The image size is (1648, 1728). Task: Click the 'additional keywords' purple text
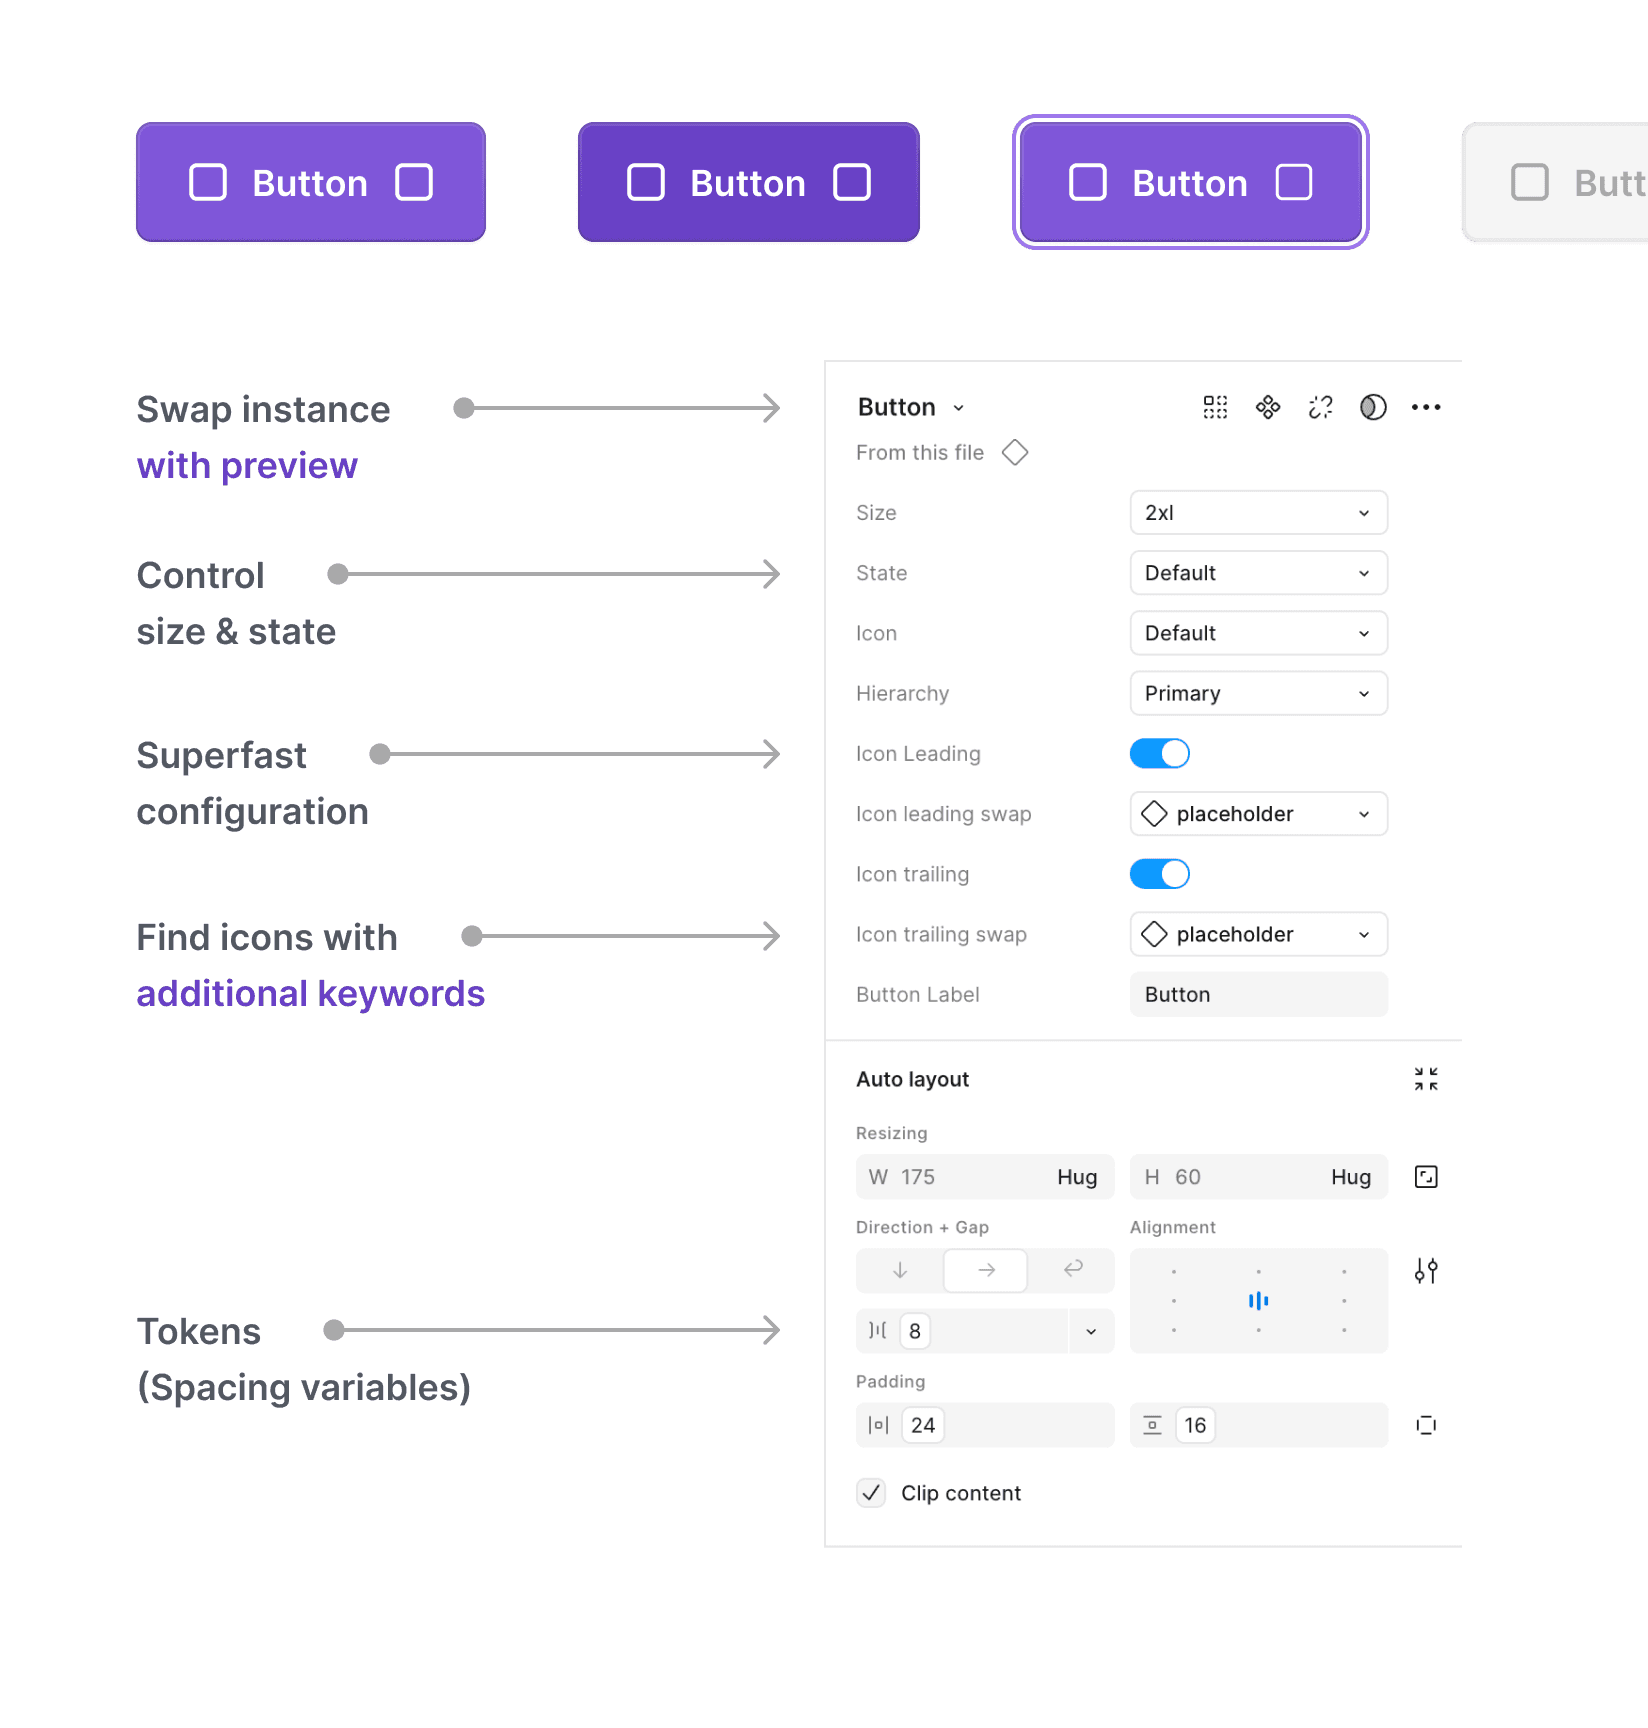pyautogui.click(x=311, y=994)
